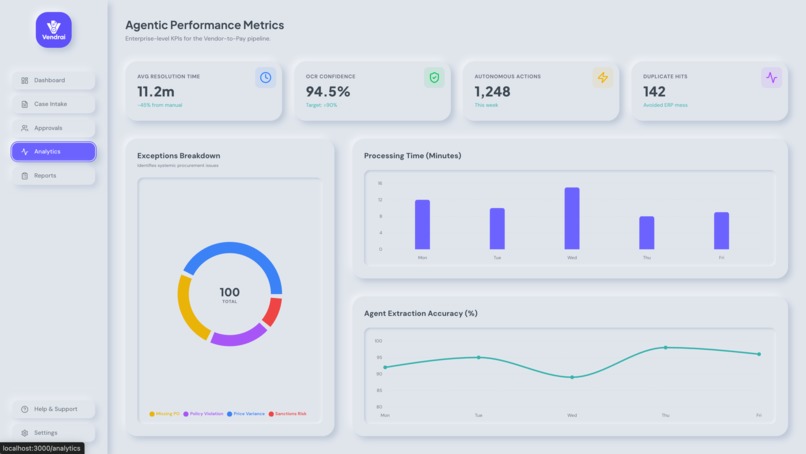Go to Case Intake
This screenshot has width=806, height=454.
[x=53, y=104]
